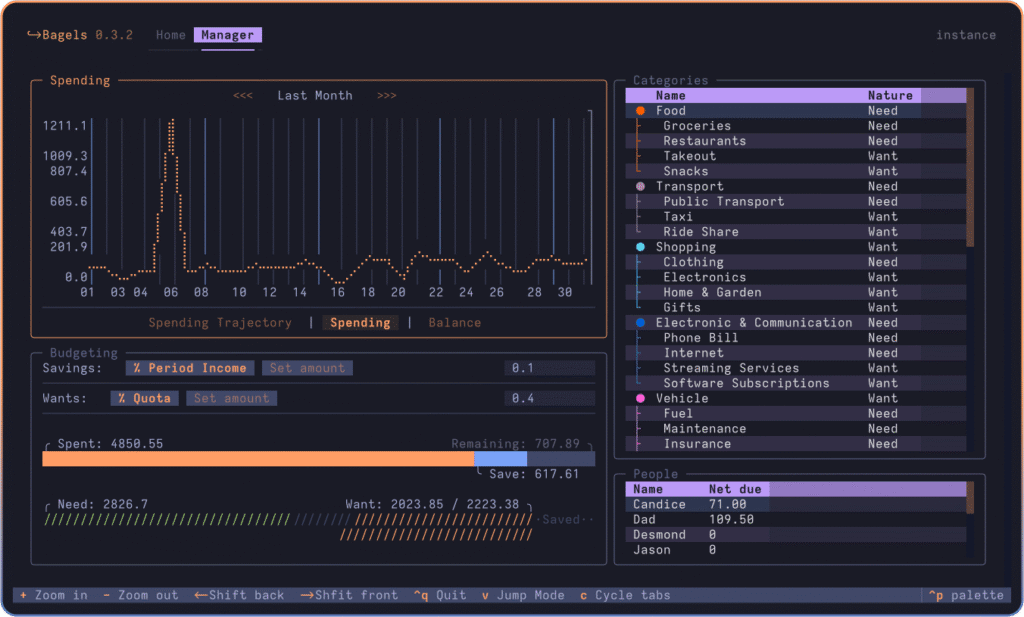Switch chart to Spending Trajectory
1024x617 pixels.
[219, 323]
